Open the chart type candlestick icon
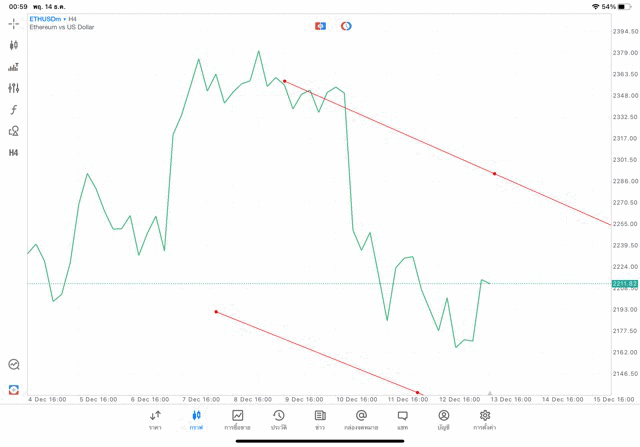640x447 pixels. point(14,45)
